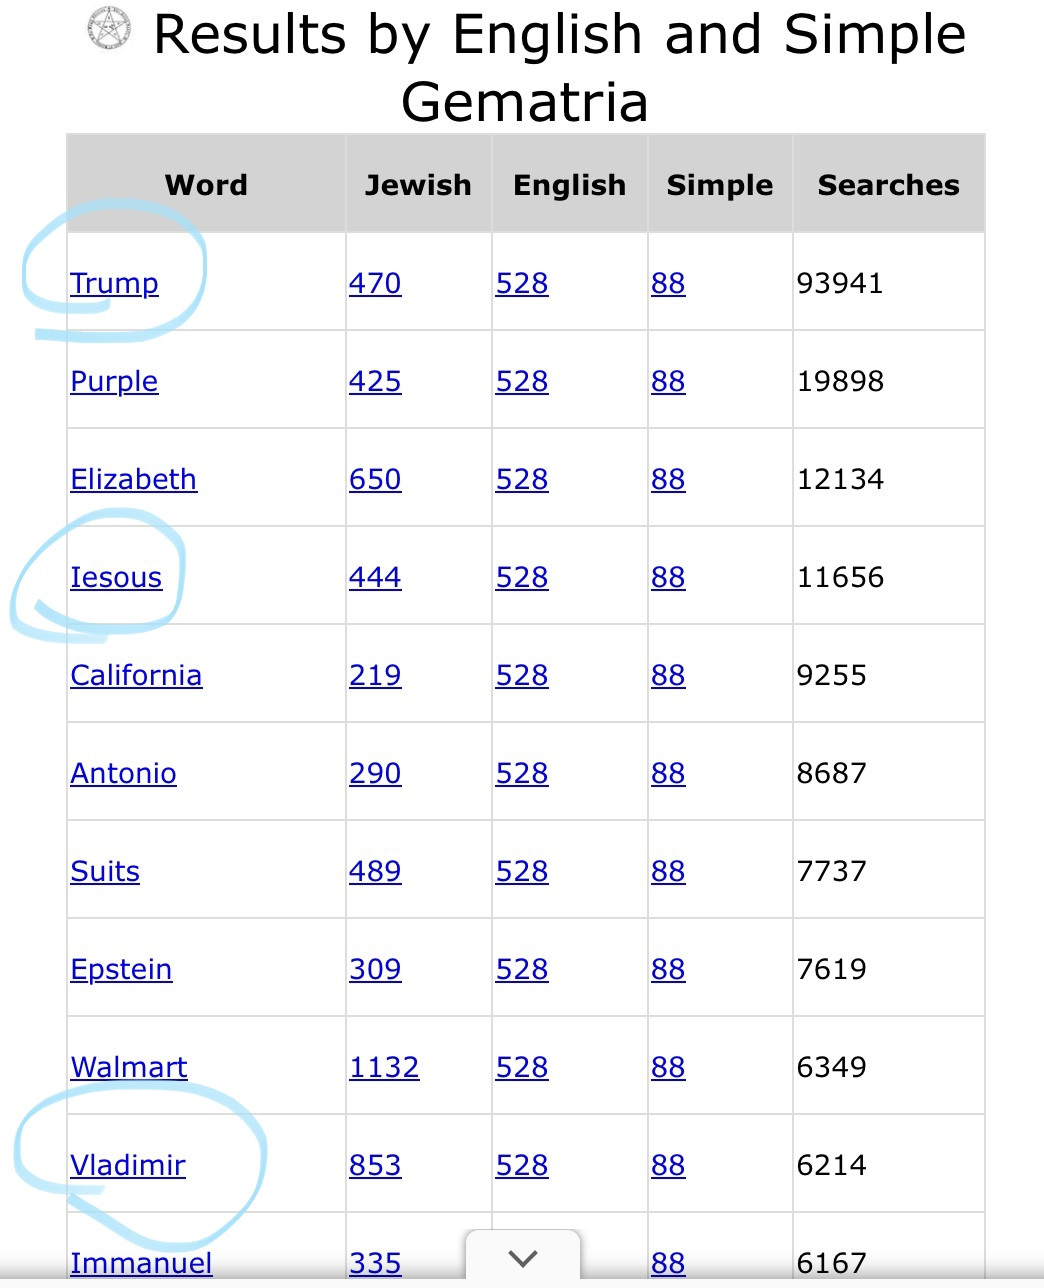Open the Suits word link

(x=105, y=871)
